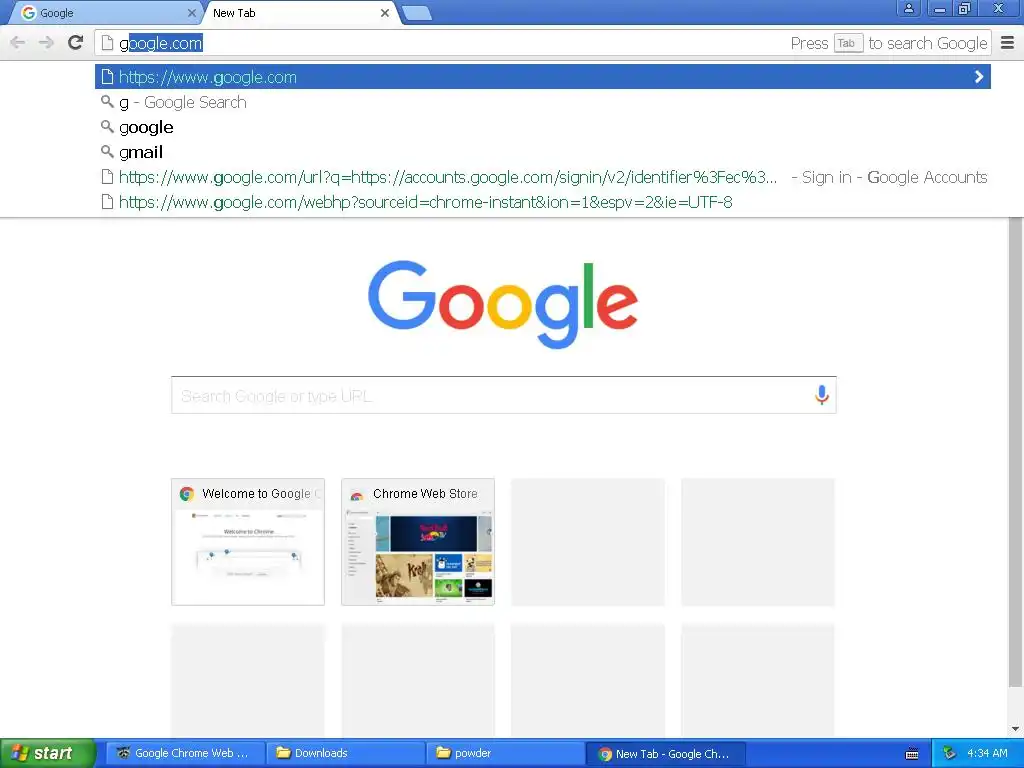
Task: Pick the 'google' search suggestion
Action: [x=543, y=127]
